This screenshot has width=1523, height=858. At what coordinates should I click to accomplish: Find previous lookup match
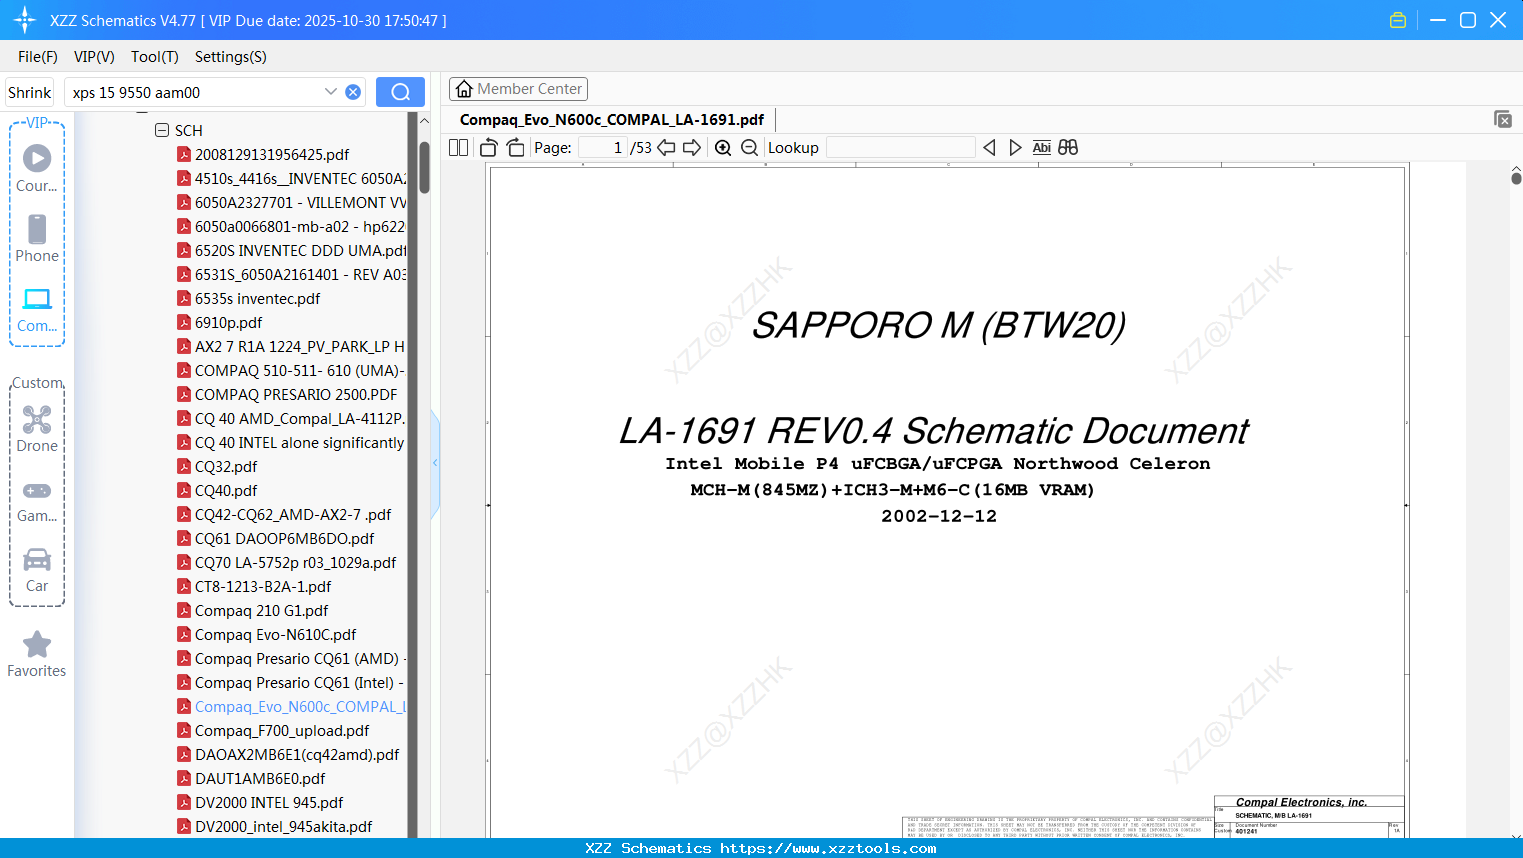click(x=989, y=147)
